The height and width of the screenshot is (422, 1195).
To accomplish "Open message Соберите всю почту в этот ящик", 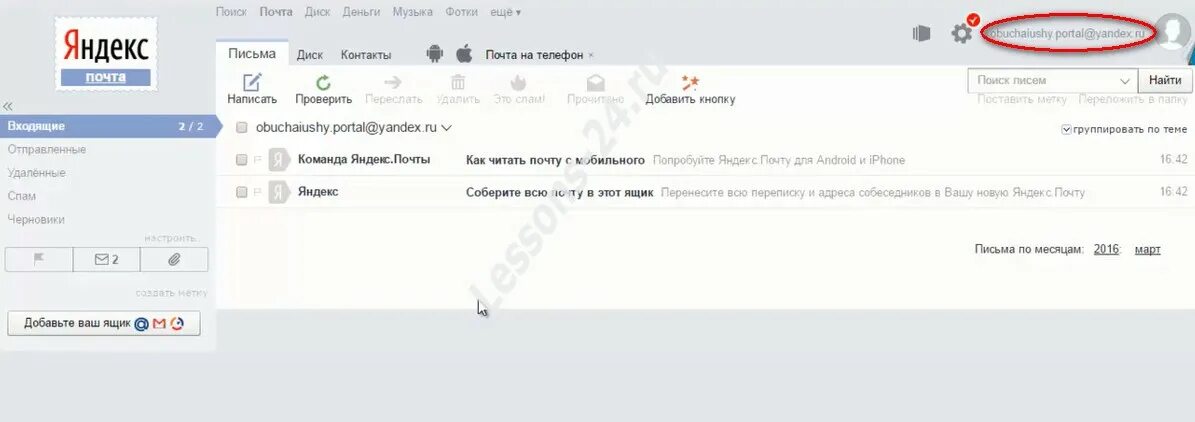I will (x=559, y=192).
